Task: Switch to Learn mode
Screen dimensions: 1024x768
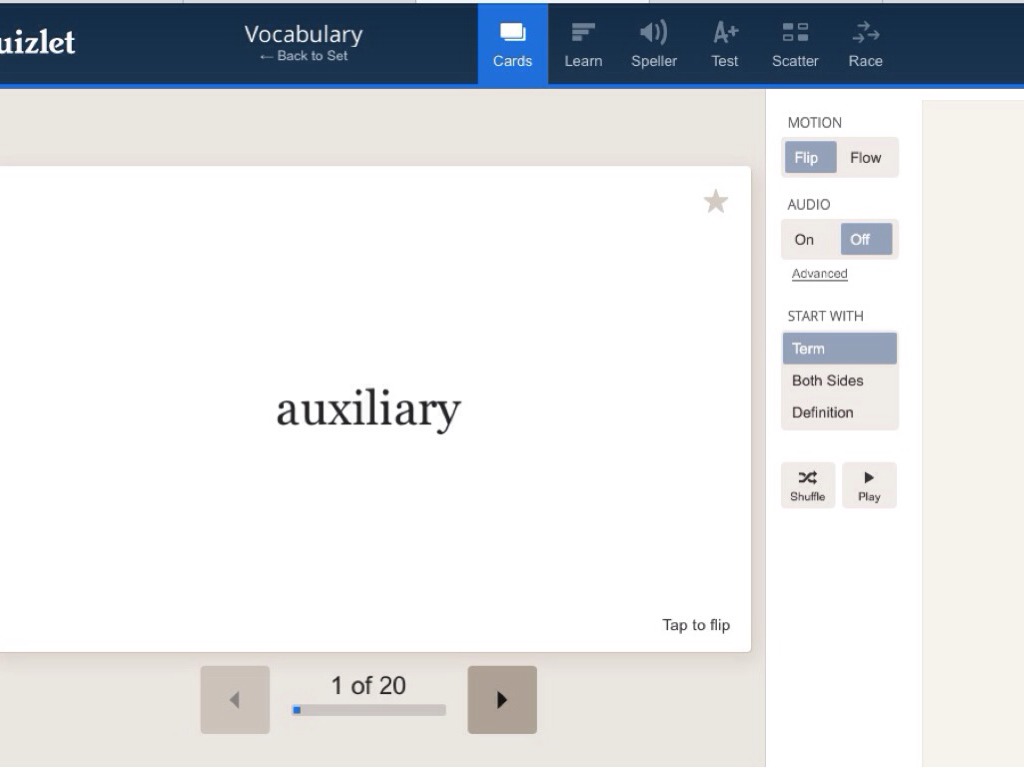Action: pyautogui.click(x=583, y=45)
